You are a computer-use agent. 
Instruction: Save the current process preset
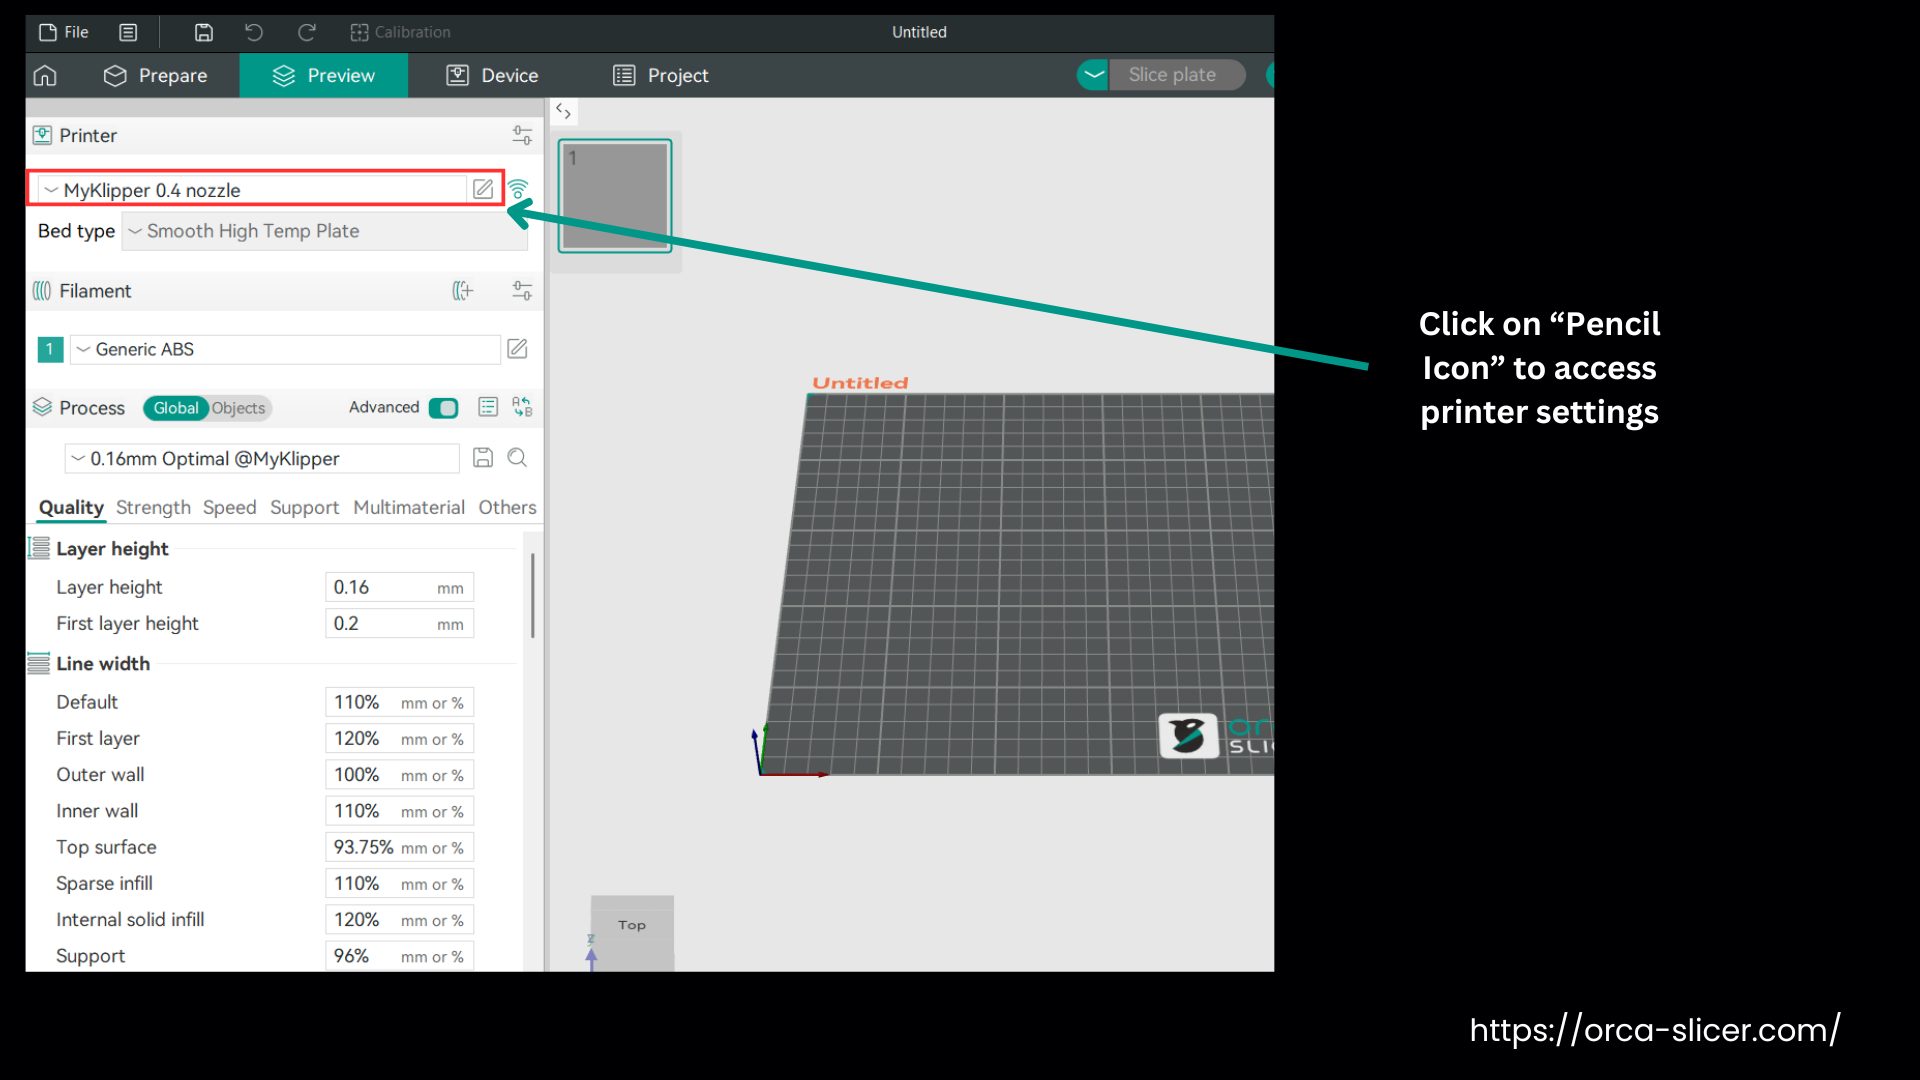coord(483,458)
